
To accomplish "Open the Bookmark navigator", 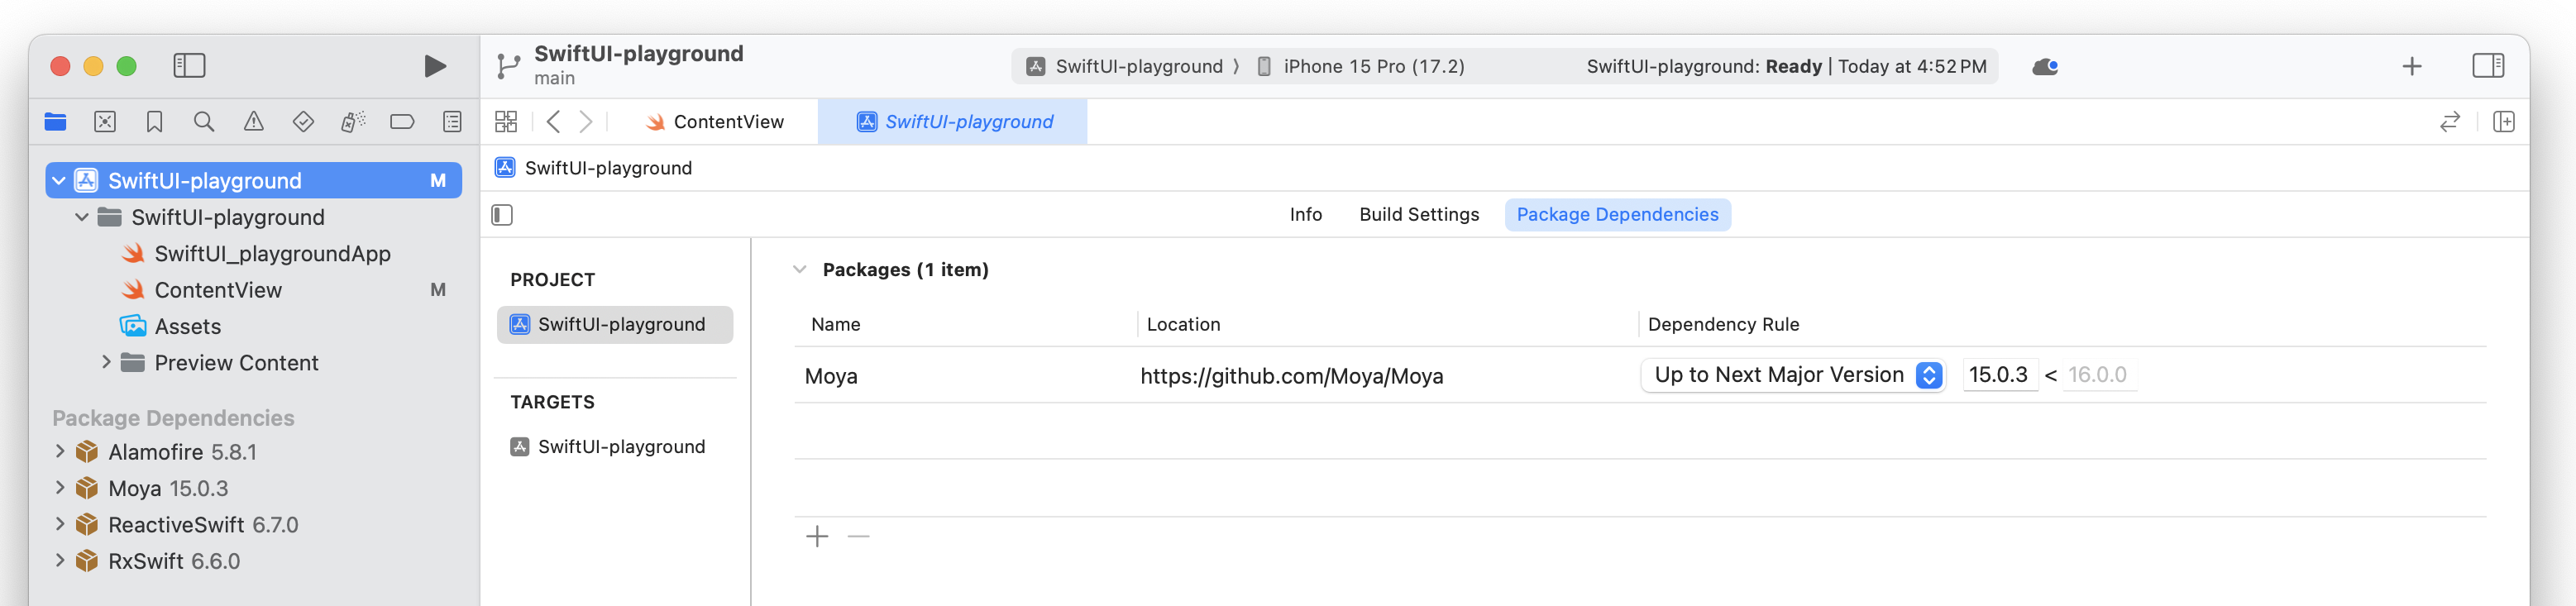I will (x=154, y=122).
